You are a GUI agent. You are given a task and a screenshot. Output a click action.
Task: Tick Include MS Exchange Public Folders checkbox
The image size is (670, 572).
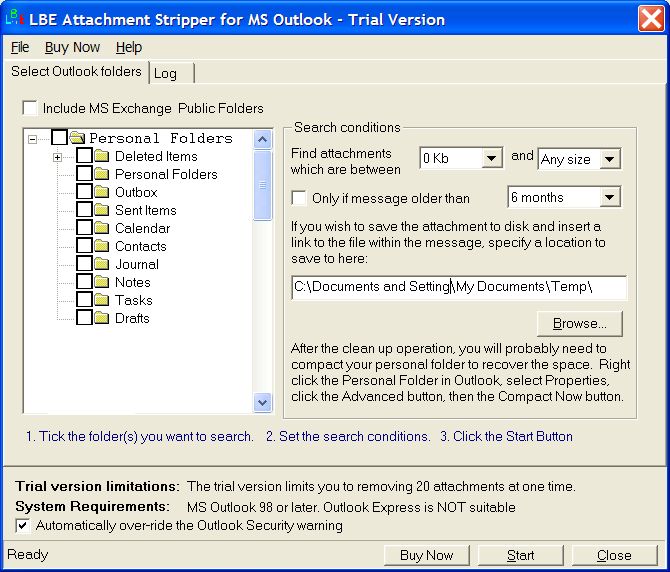pos(30,108)
